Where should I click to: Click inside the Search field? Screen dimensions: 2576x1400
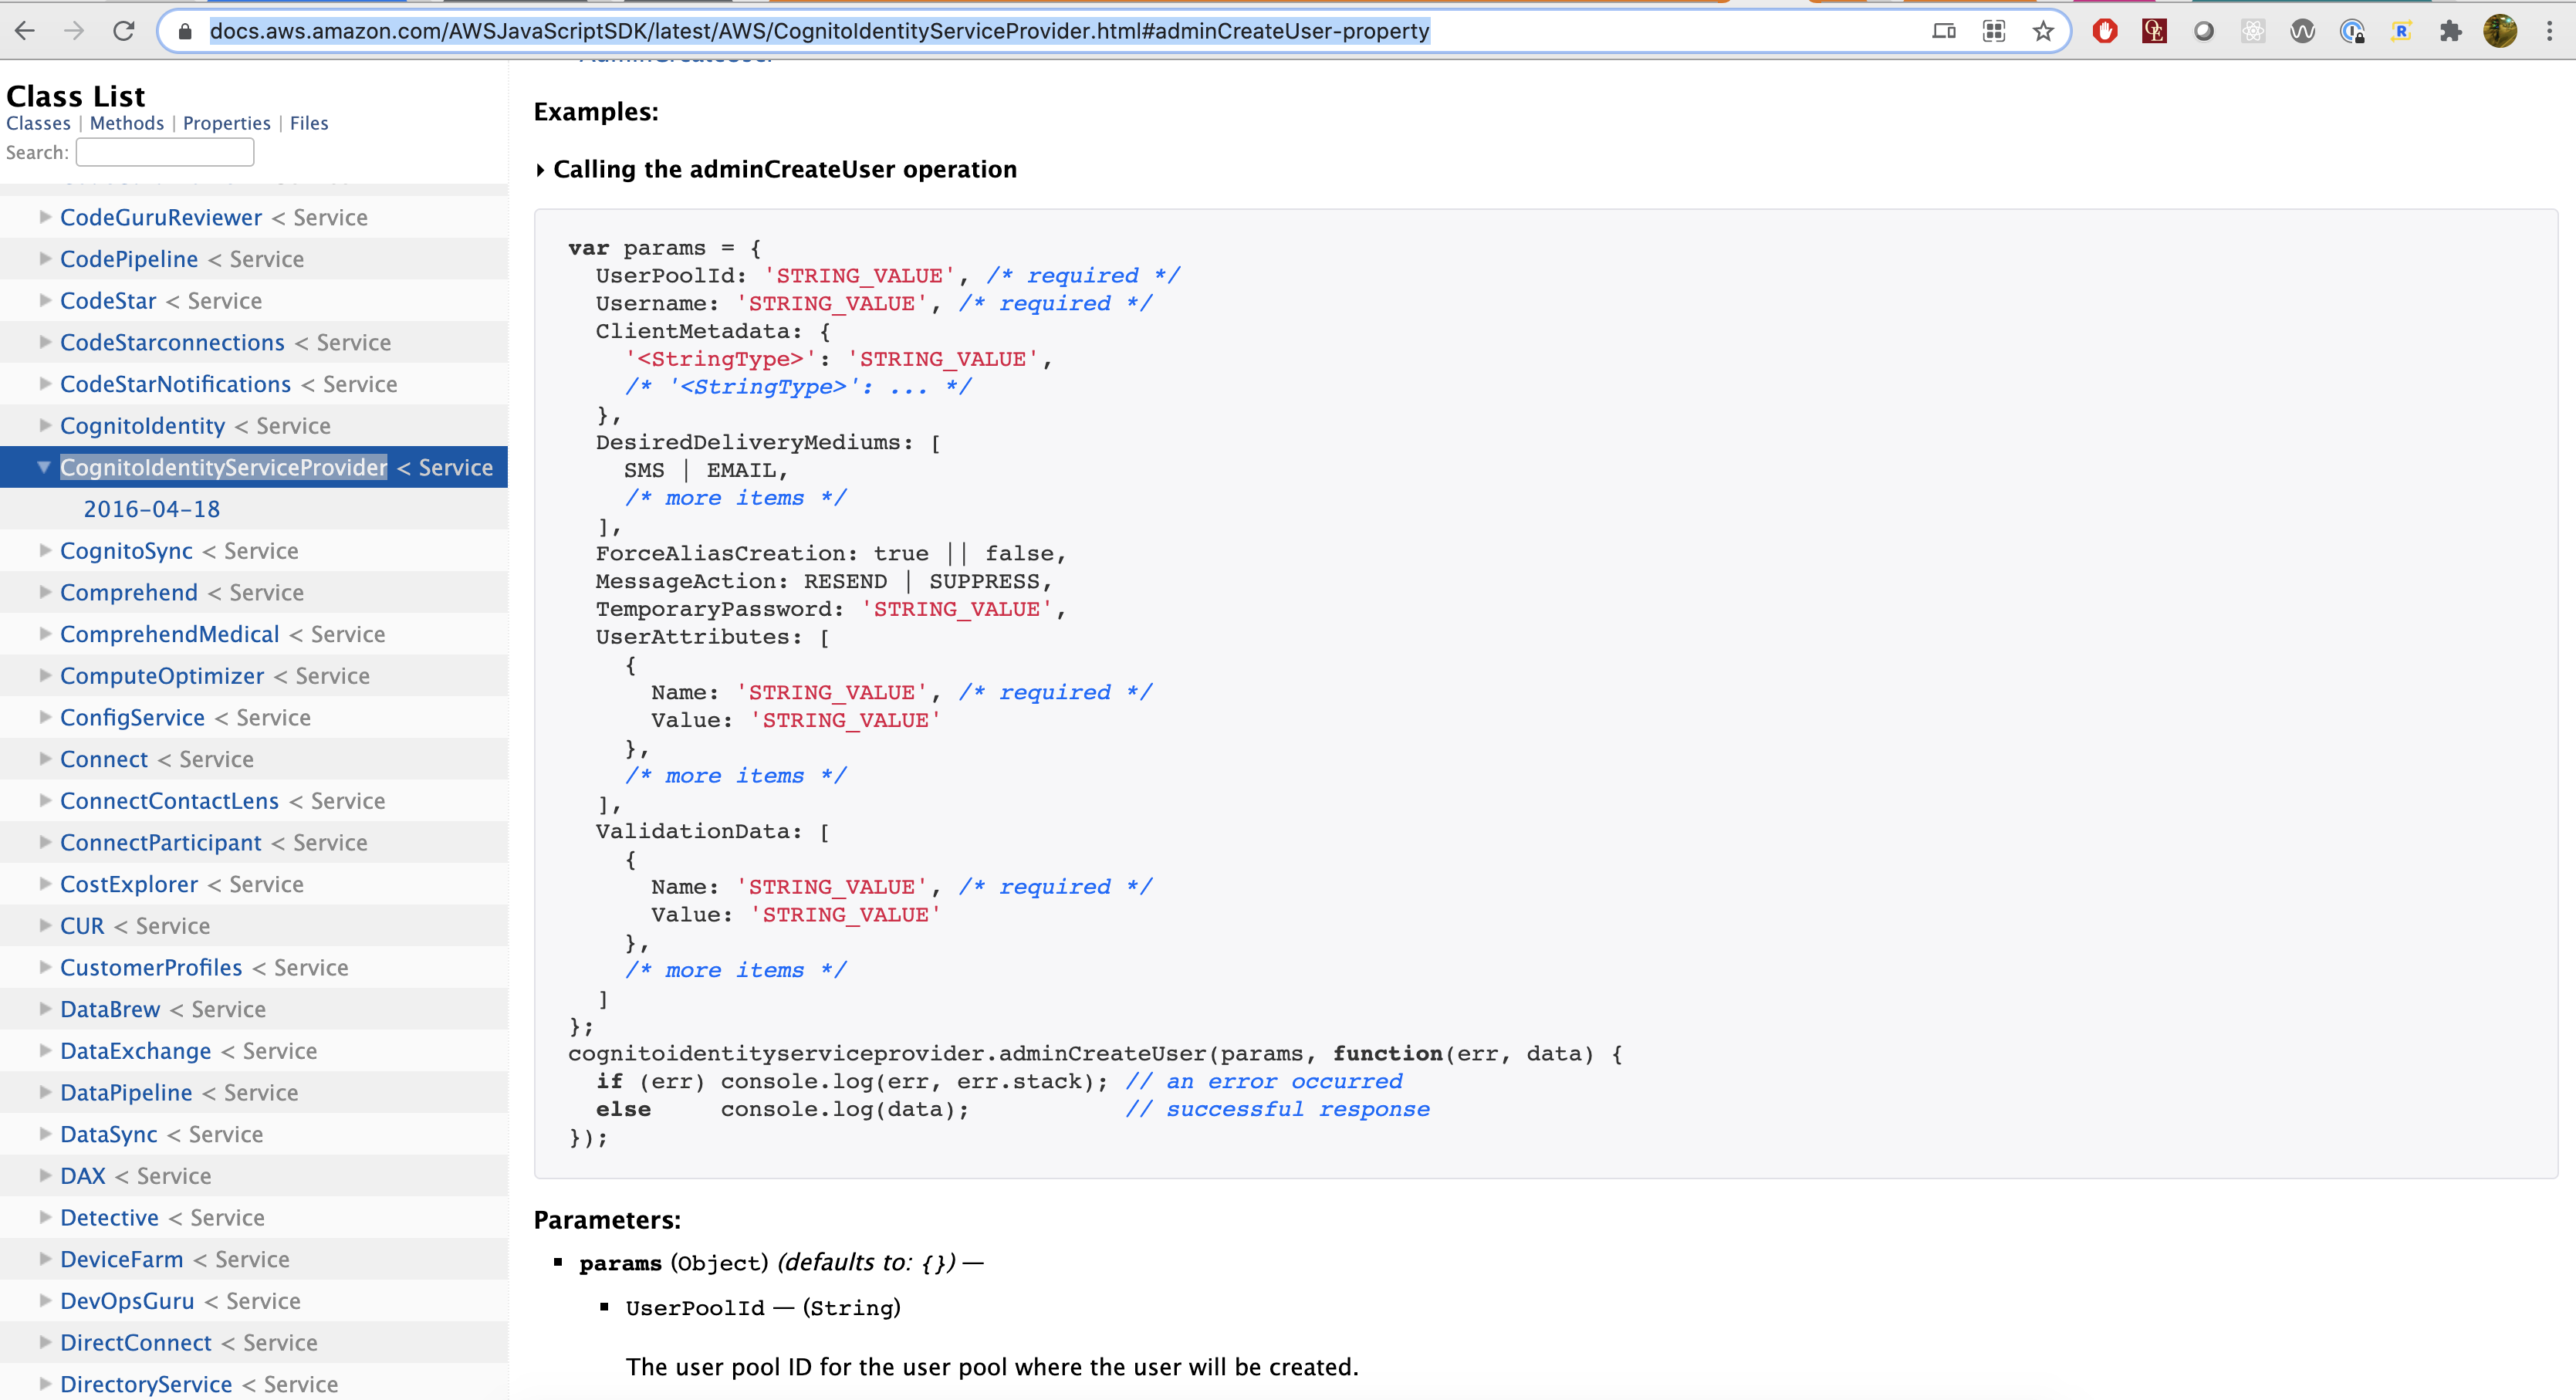coord(164,152)
